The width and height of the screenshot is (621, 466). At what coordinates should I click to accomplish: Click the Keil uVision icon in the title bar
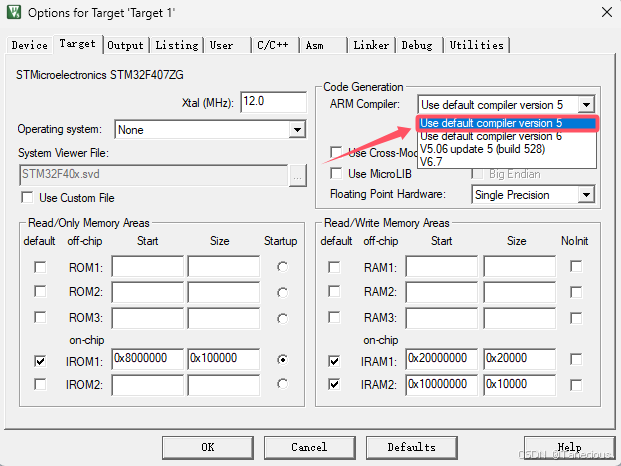[x=14, y=12]
